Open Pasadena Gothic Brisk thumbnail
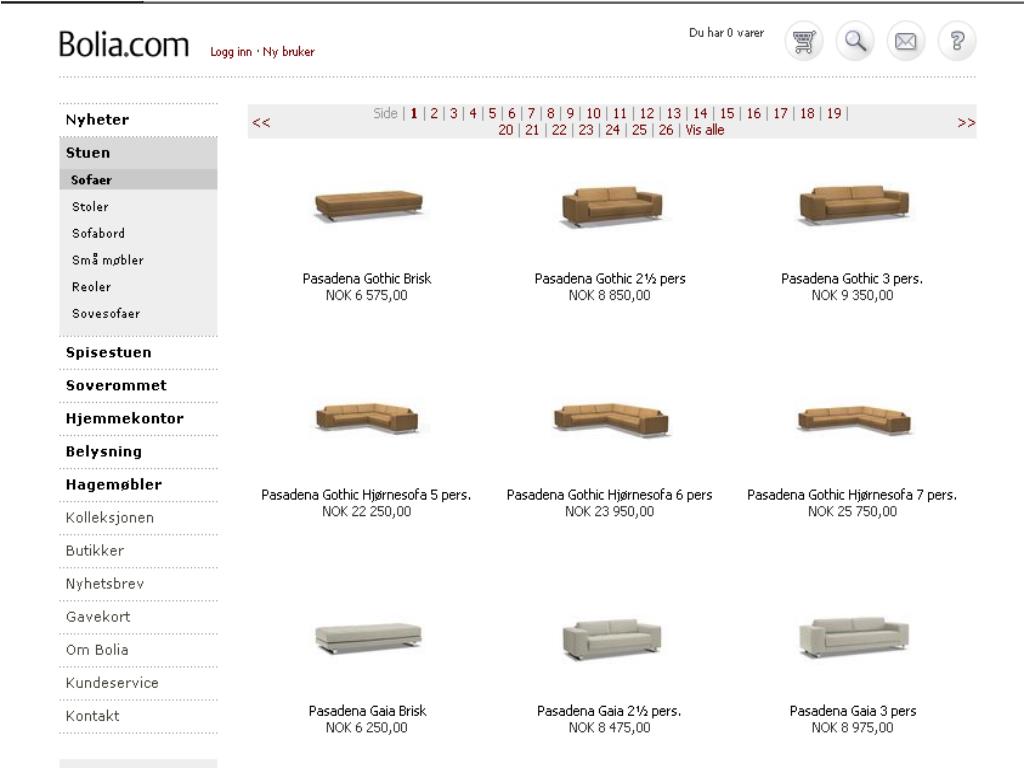 [368, 205]
